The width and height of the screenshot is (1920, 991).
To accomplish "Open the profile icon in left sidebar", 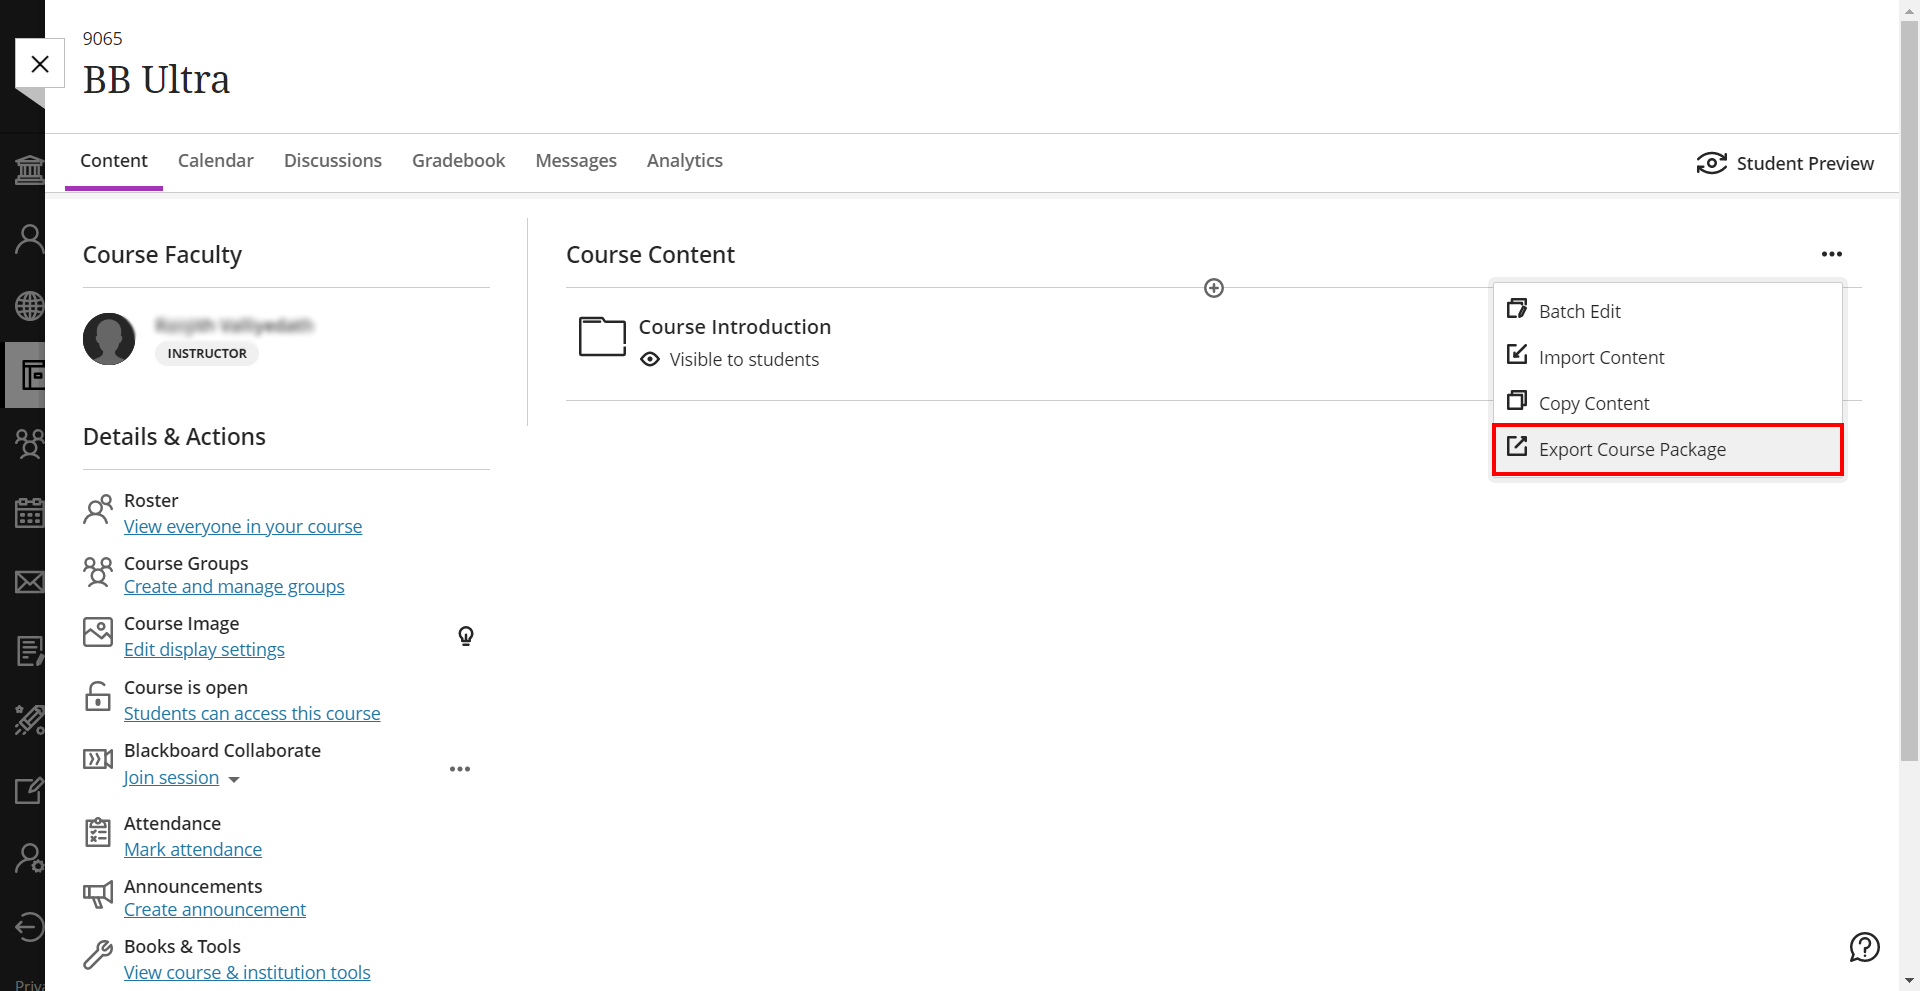I will pyautogui.click(x=29, y=239).
